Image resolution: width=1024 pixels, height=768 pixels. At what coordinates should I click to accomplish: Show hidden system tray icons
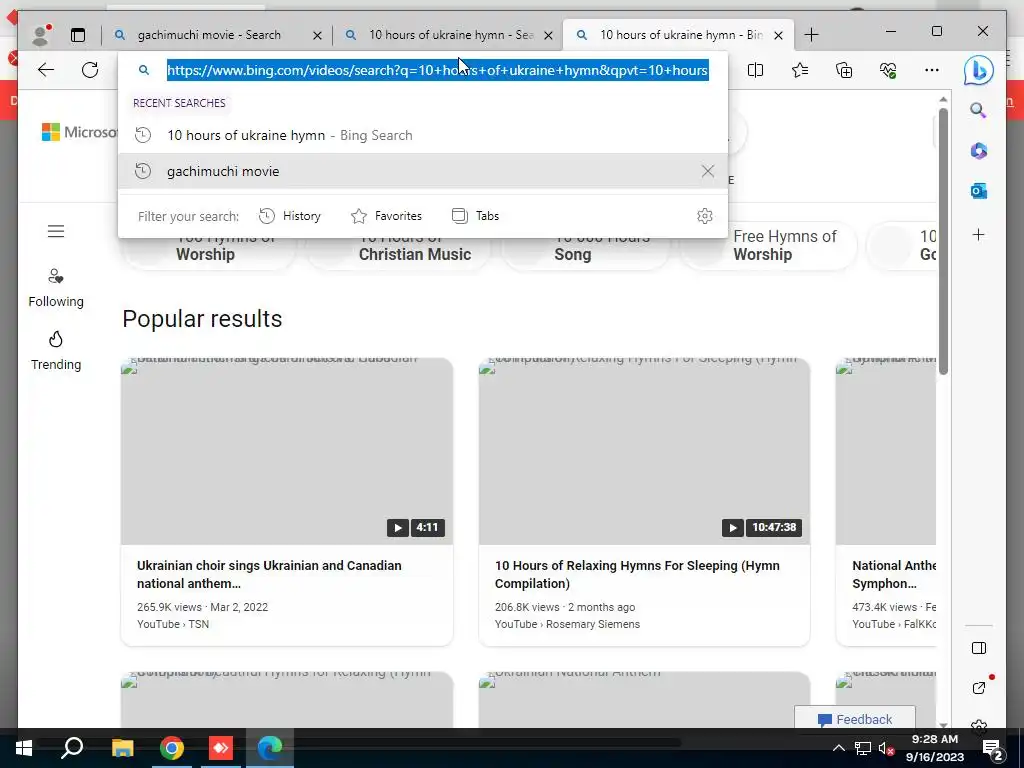tap(839, 748)
